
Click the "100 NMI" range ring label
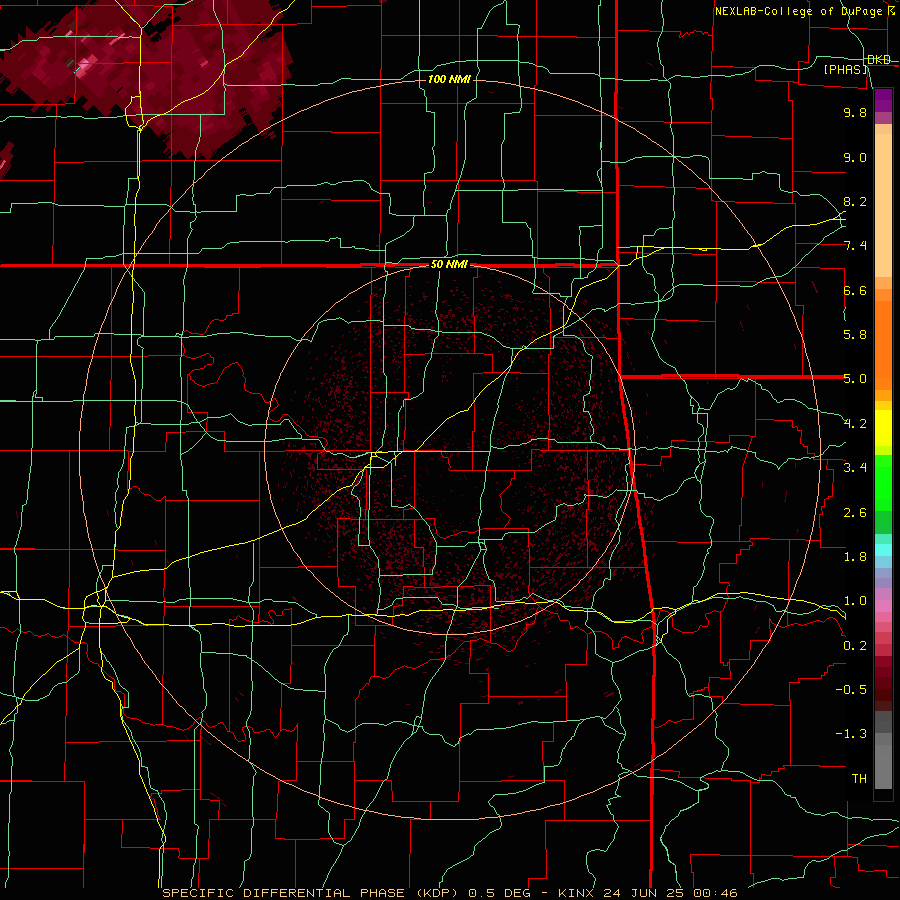click(449, 79)
